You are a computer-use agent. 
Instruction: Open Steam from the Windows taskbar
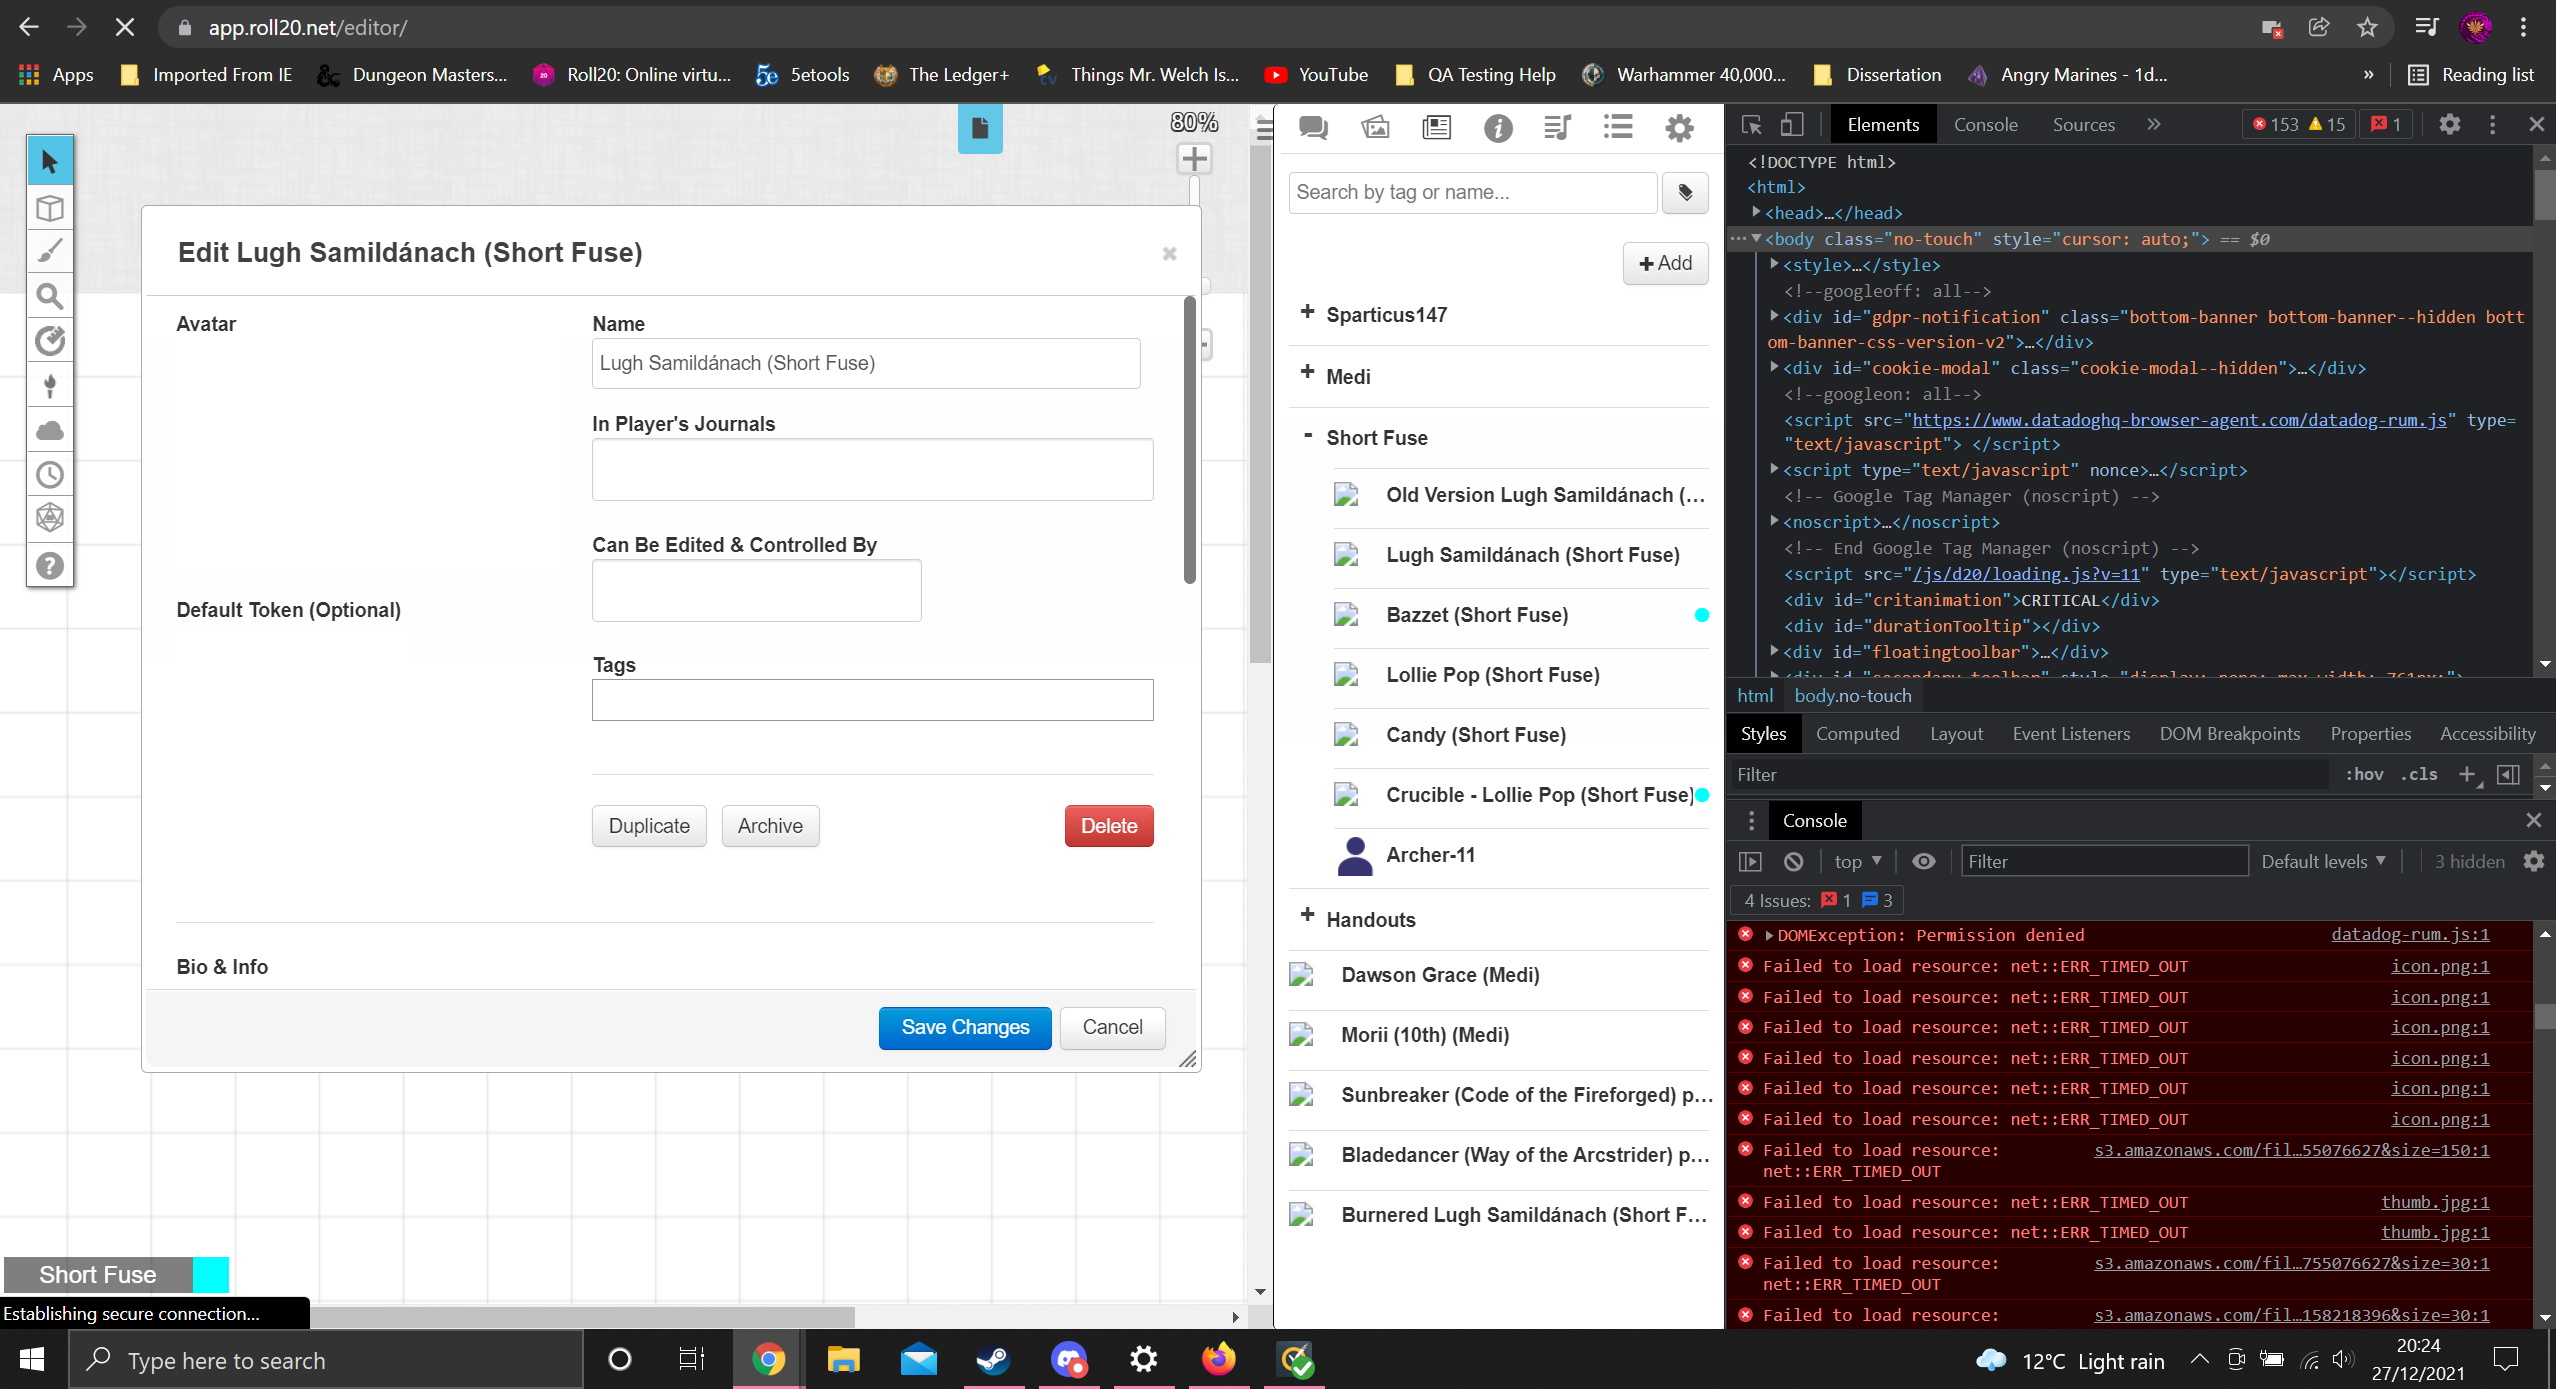click(x=993, y=1359)
